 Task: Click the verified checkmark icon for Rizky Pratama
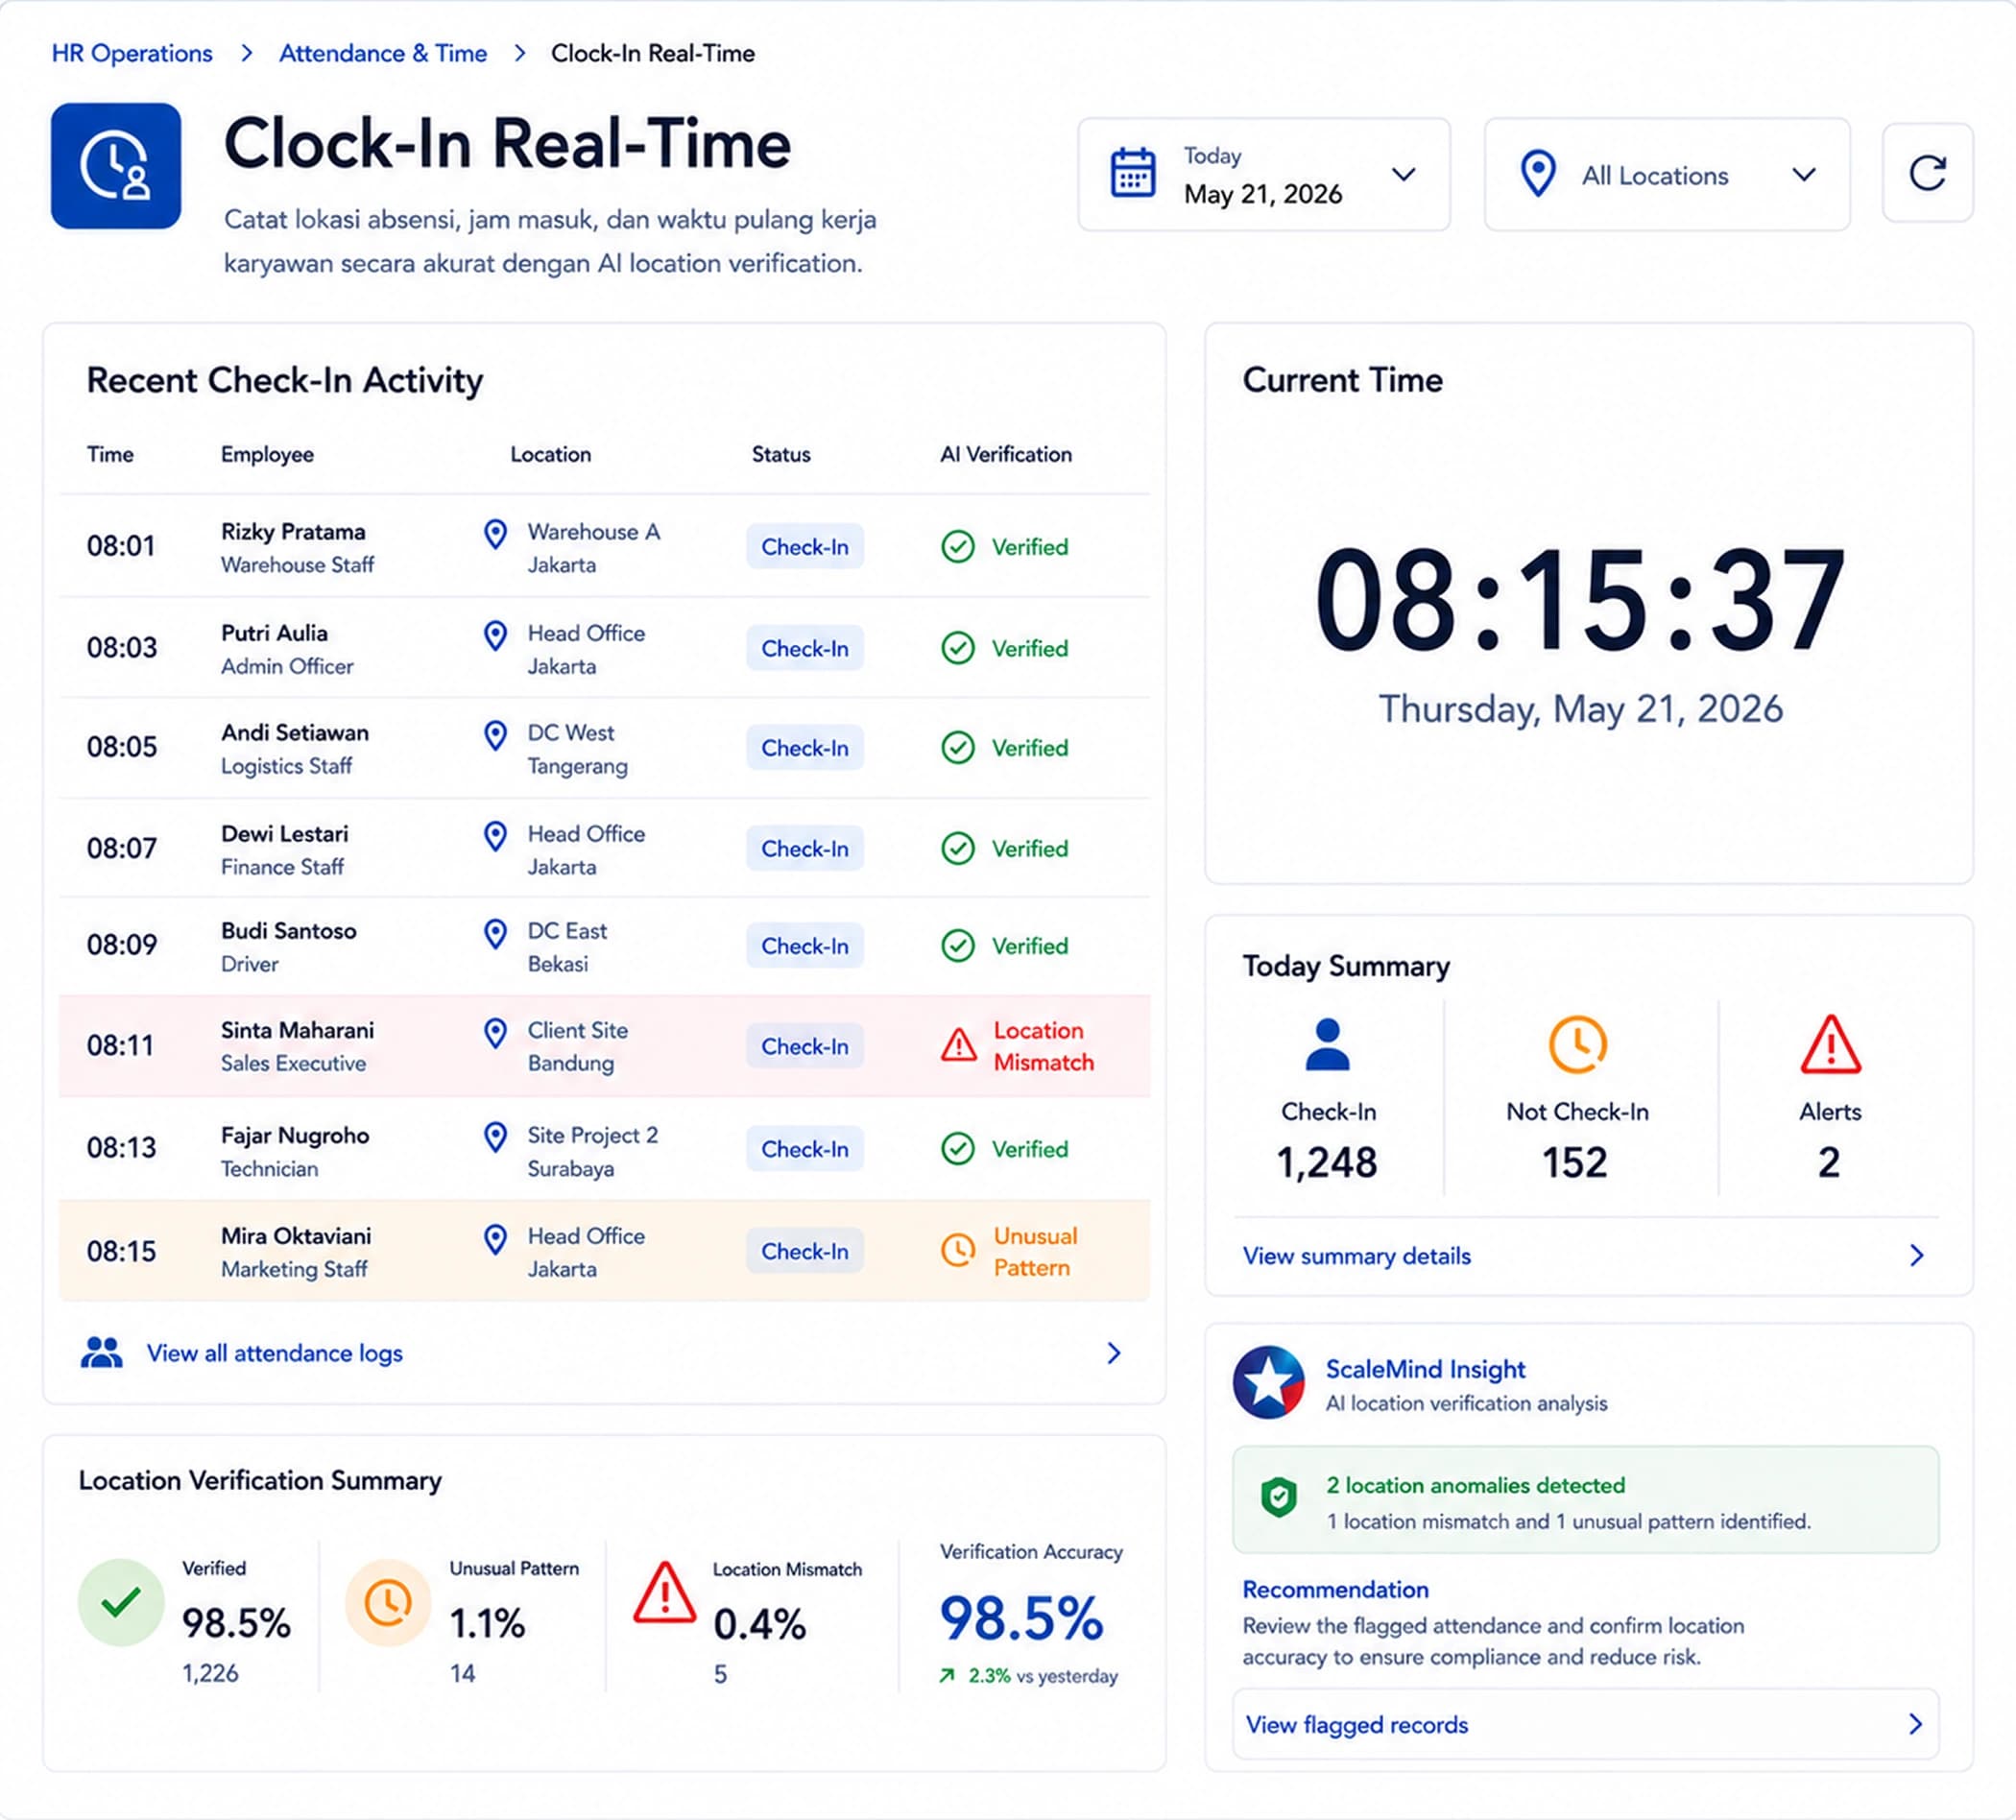[x=958, y=546]
